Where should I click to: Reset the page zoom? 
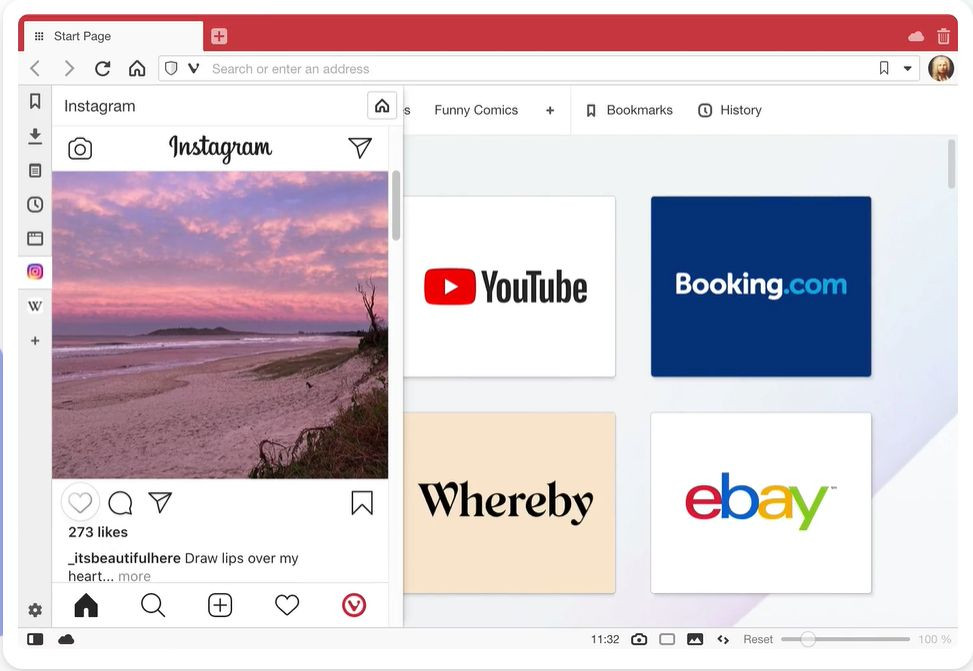pyautogui.click(x=758, y=639)
